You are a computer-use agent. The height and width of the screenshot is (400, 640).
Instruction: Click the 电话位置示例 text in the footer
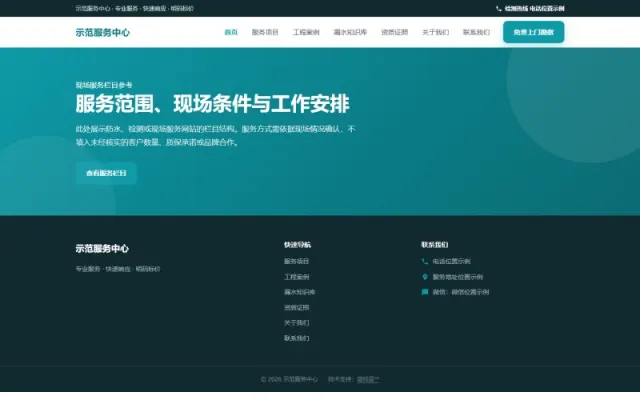(x=451, y=261)
